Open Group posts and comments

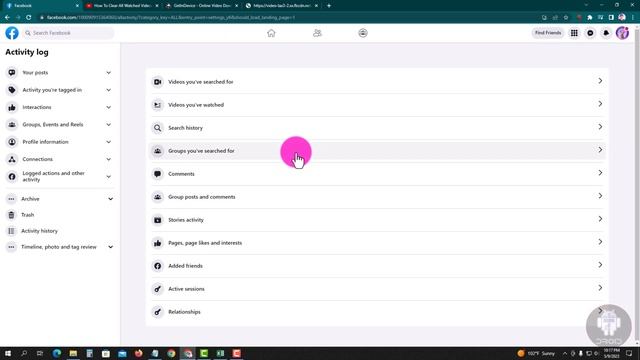377,197
